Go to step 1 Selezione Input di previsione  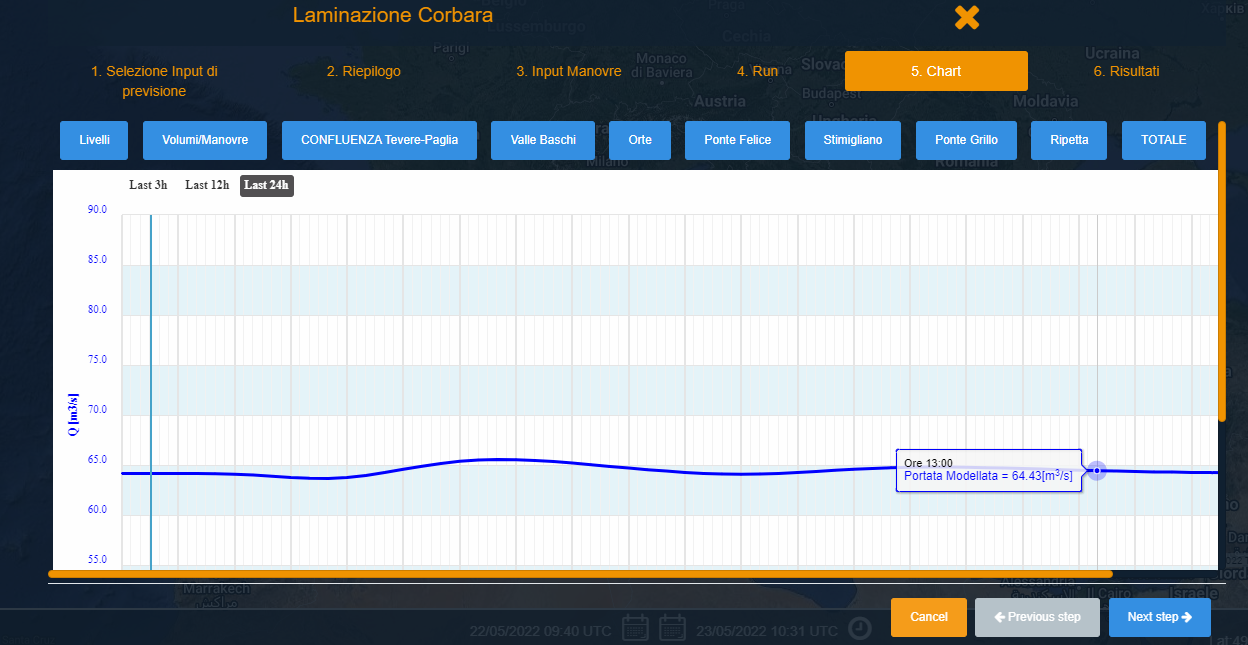point(154,81)
